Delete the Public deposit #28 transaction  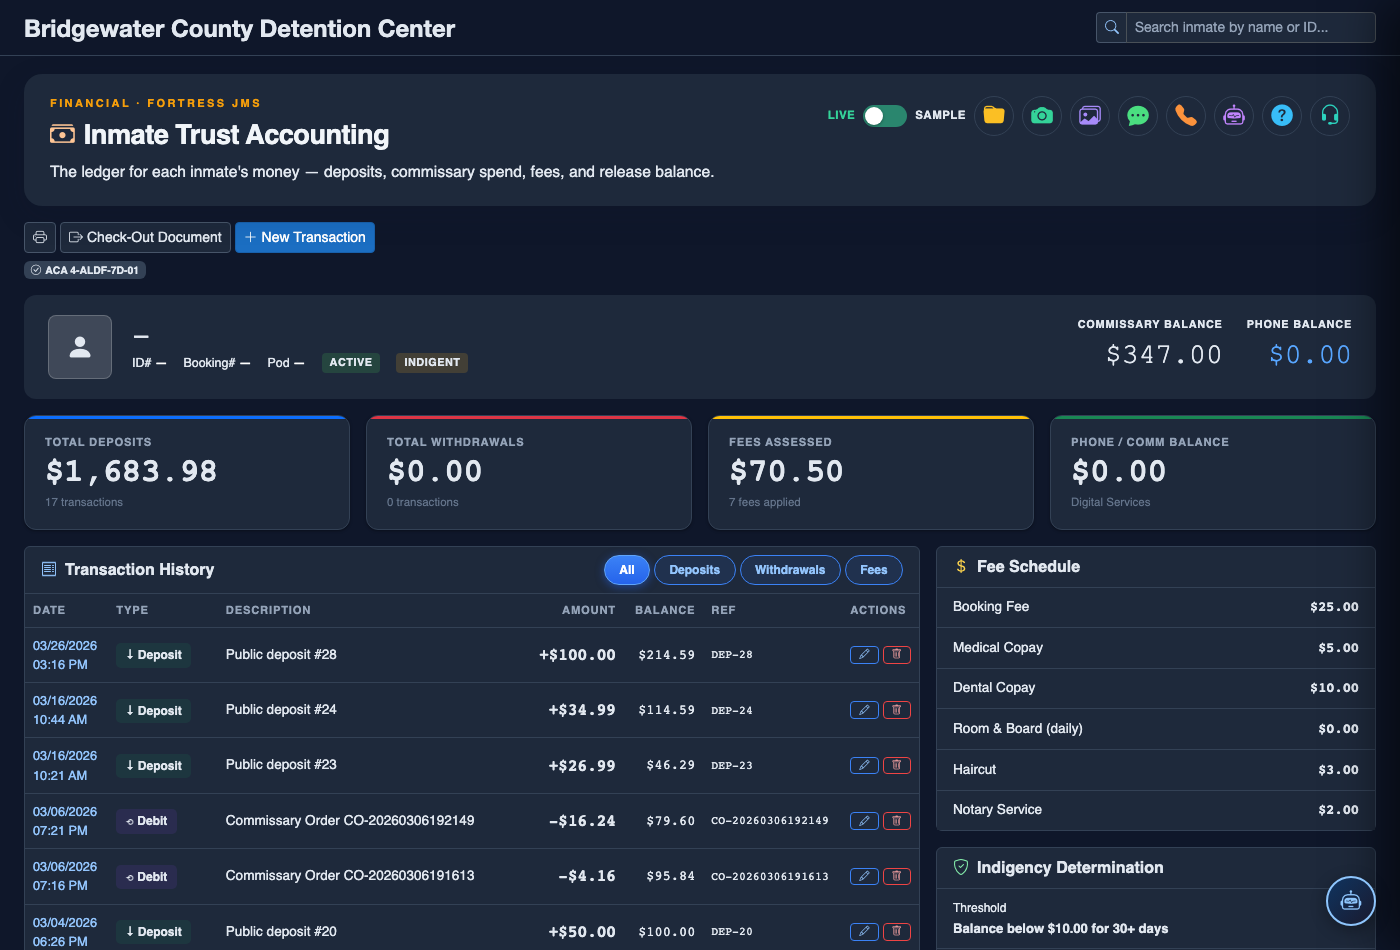897,655
